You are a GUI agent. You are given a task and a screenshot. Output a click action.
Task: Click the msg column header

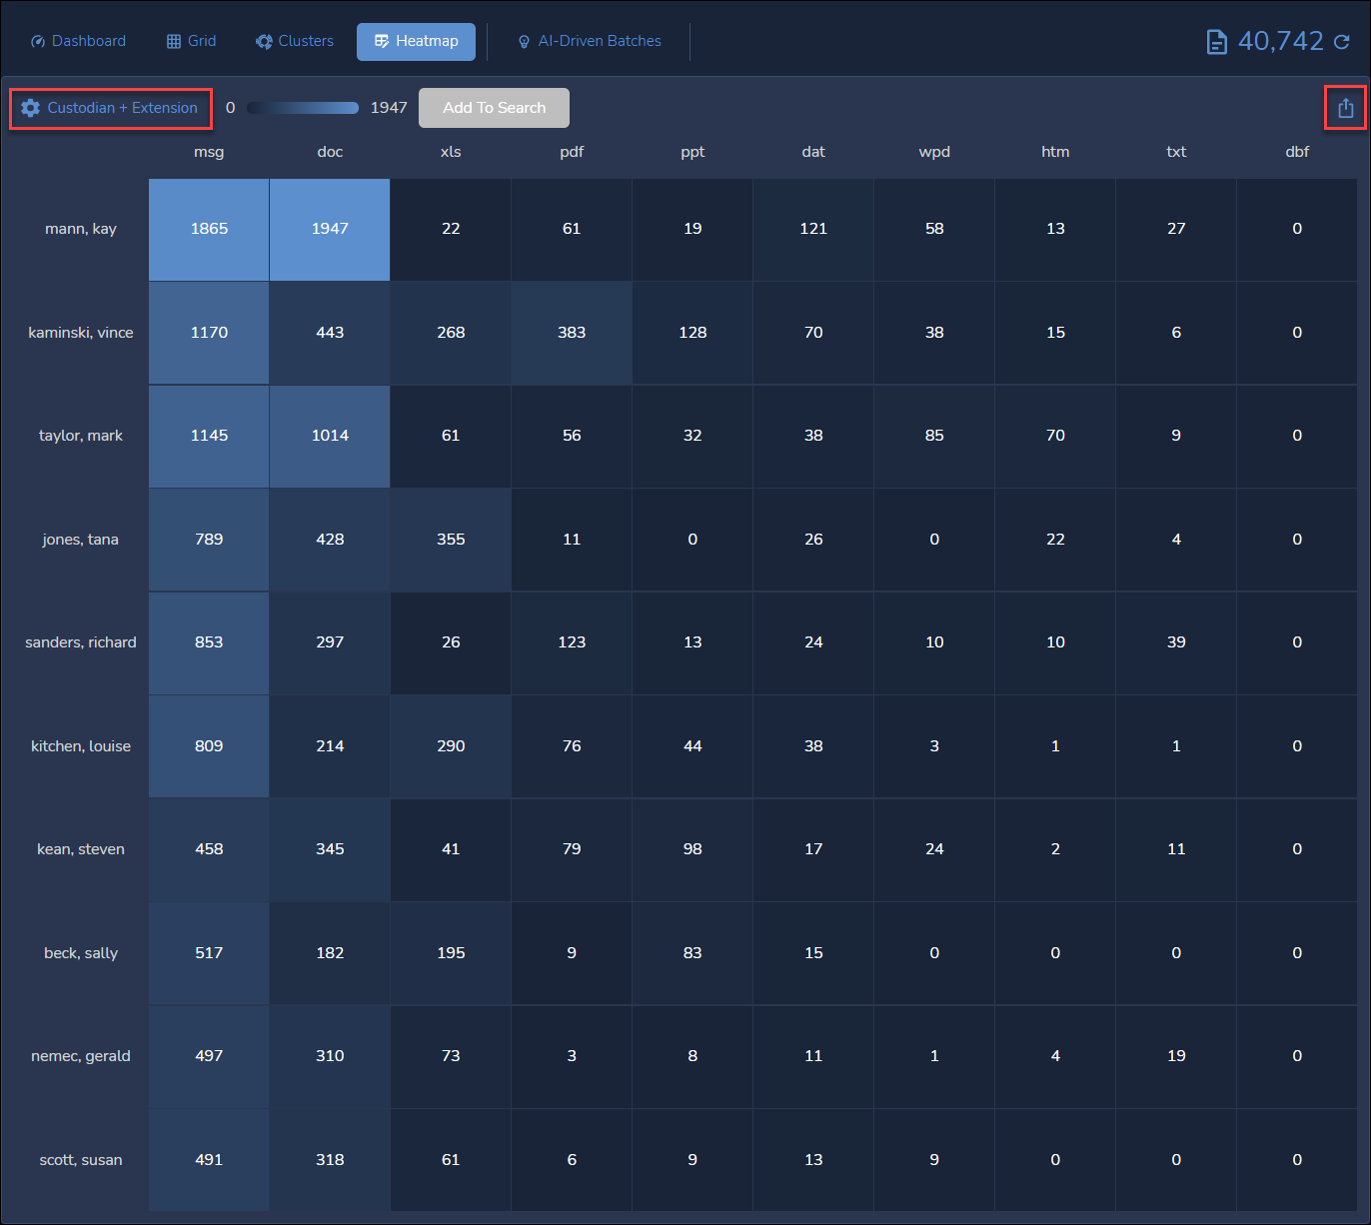209,152
